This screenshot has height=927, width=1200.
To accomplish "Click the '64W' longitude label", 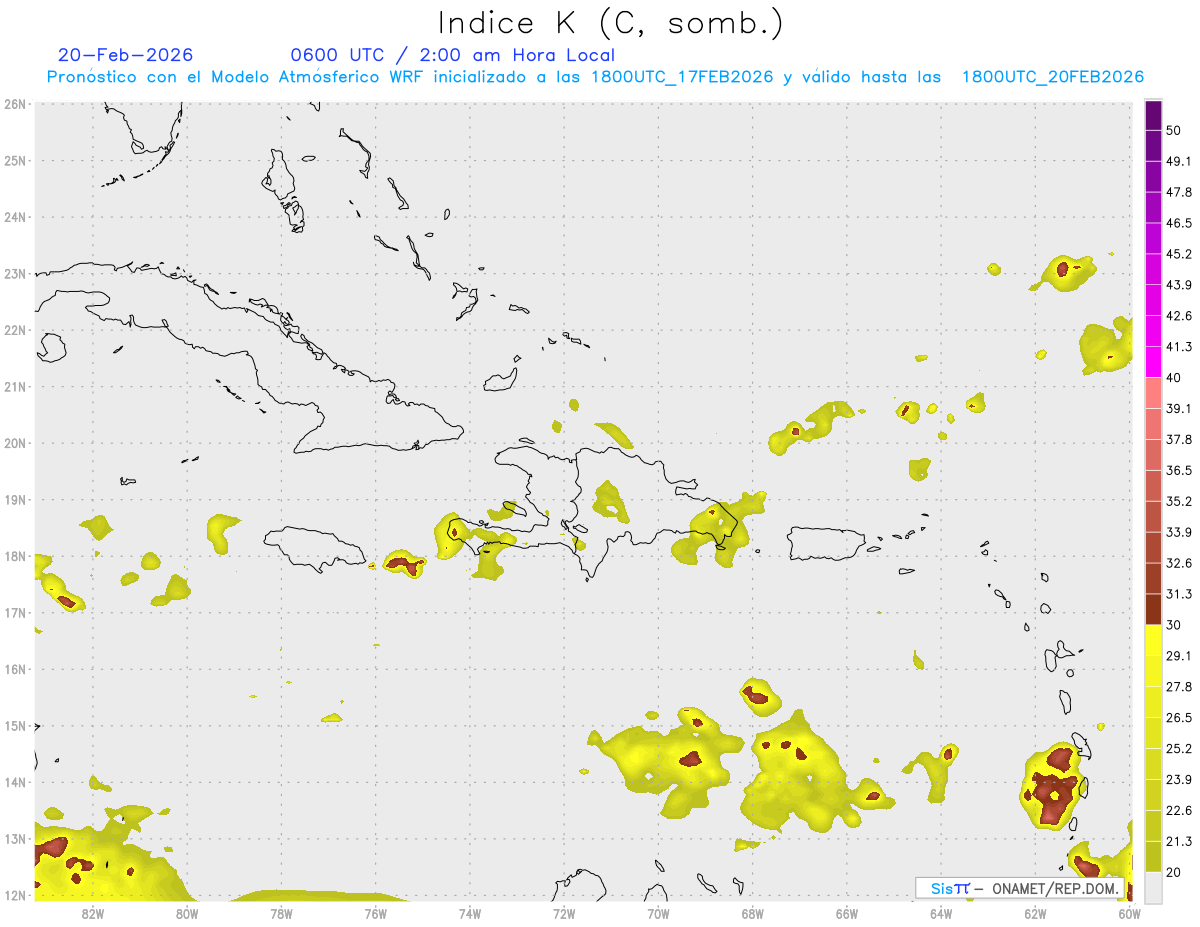I will coord(941,913).
